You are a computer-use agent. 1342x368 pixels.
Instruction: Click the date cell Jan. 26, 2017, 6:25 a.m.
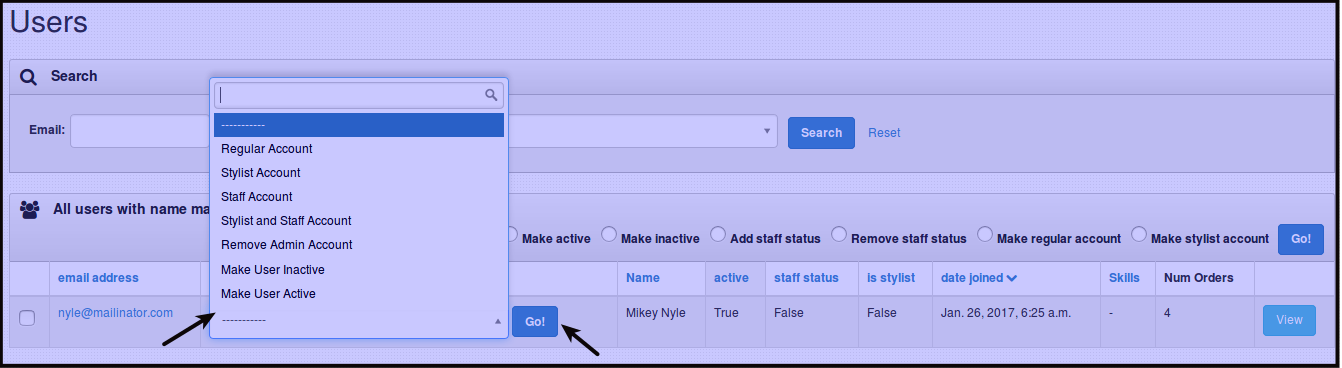click(1006, 313)
